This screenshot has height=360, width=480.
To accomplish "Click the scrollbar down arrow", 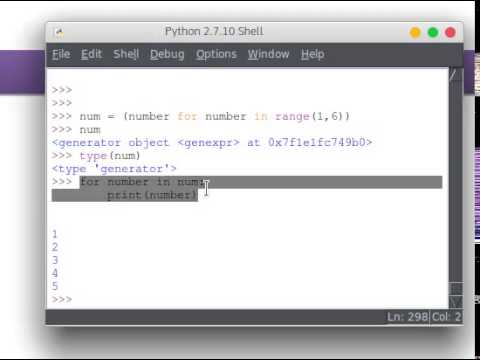I will point(455,302).
